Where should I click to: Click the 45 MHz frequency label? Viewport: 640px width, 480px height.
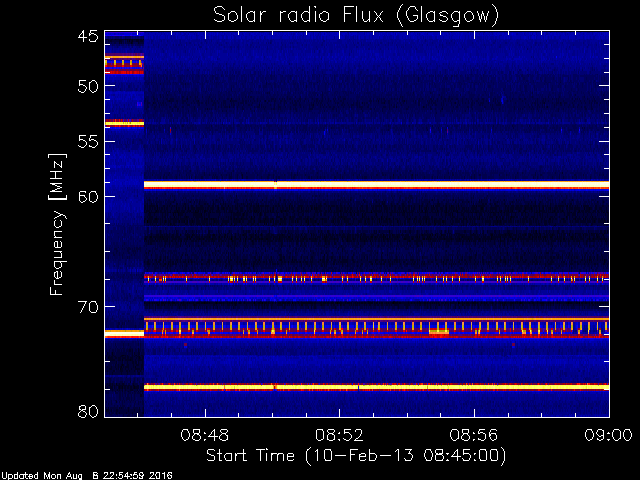pyautogui.click(x=88, y=37)
